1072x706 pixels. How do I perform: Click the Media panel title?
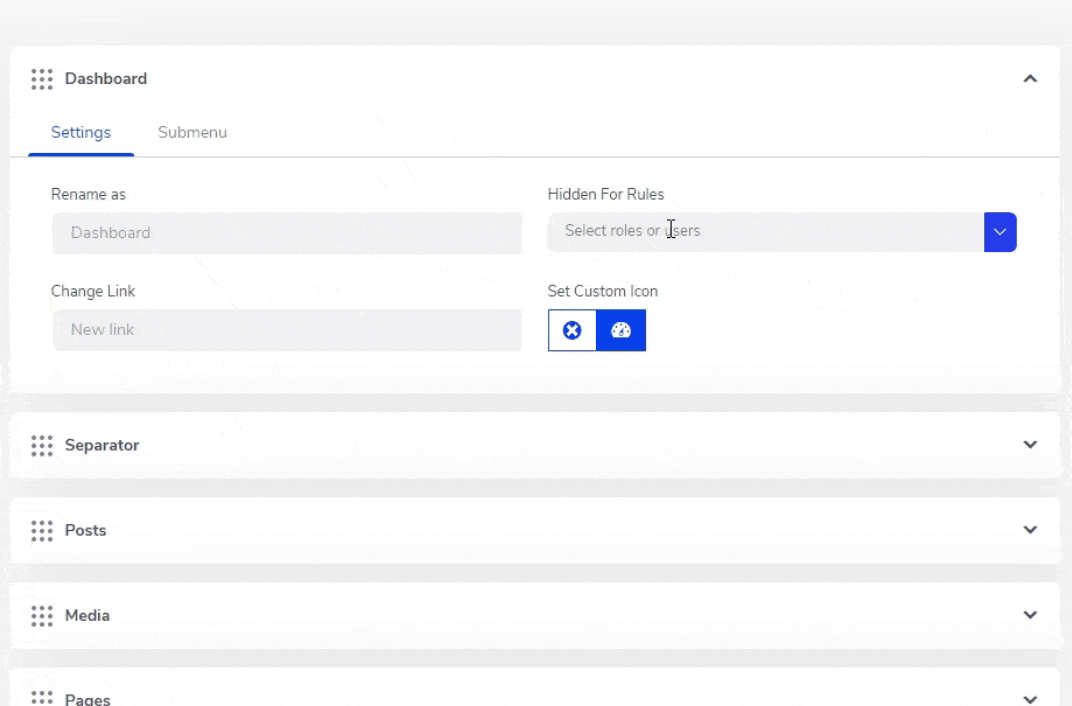point(88,616)
